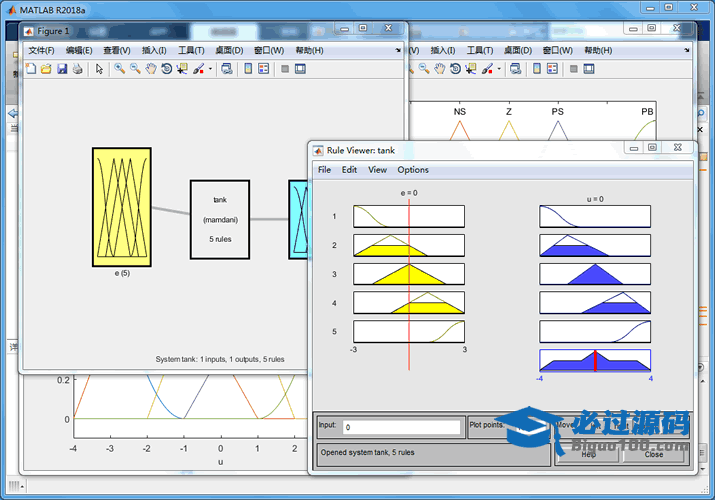Click yellow input variable e block
Image resolution: width=715 pixels, height=500 pixels.
(122, 207)
